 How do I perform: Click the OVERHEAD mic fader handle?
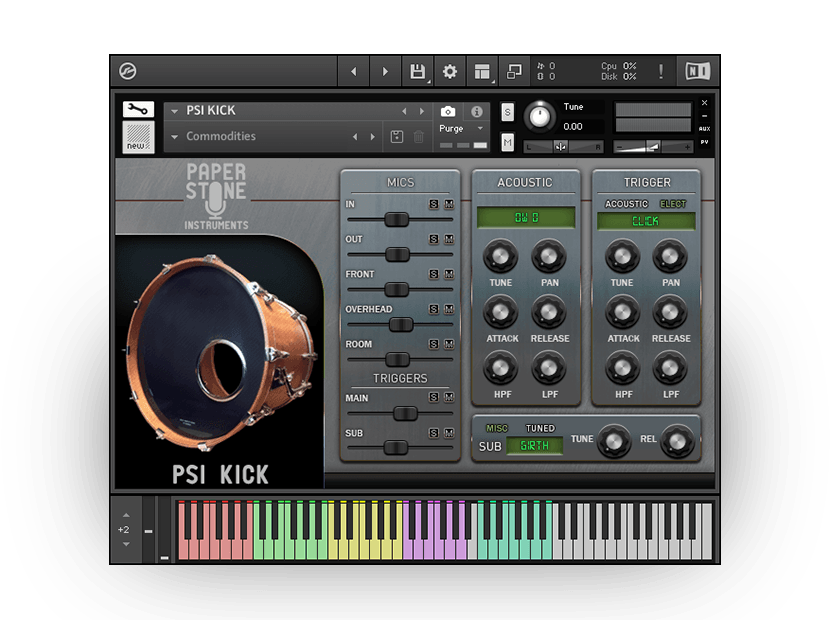[x=401, y=325]
